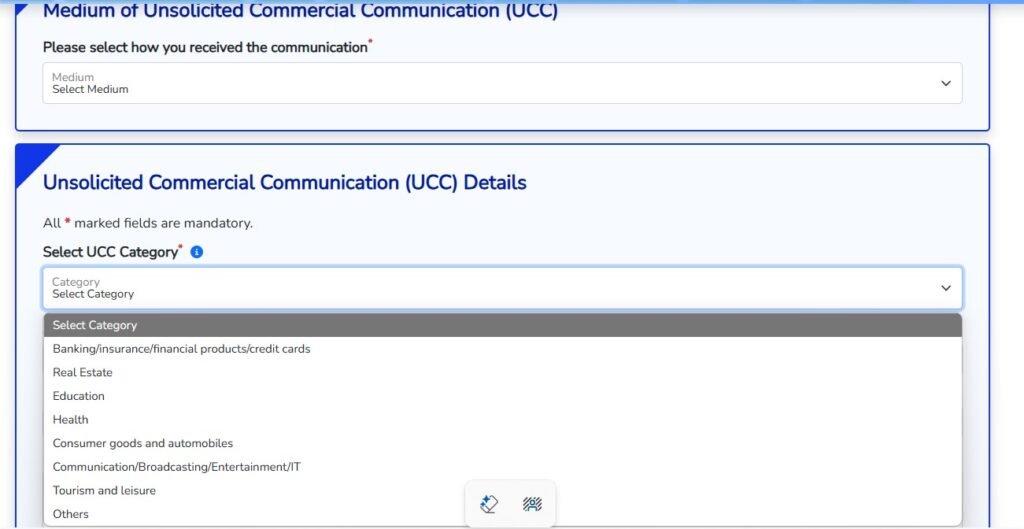Select Communication/Broadcasting/Entertainment/IT category

[x=176, y=467]
